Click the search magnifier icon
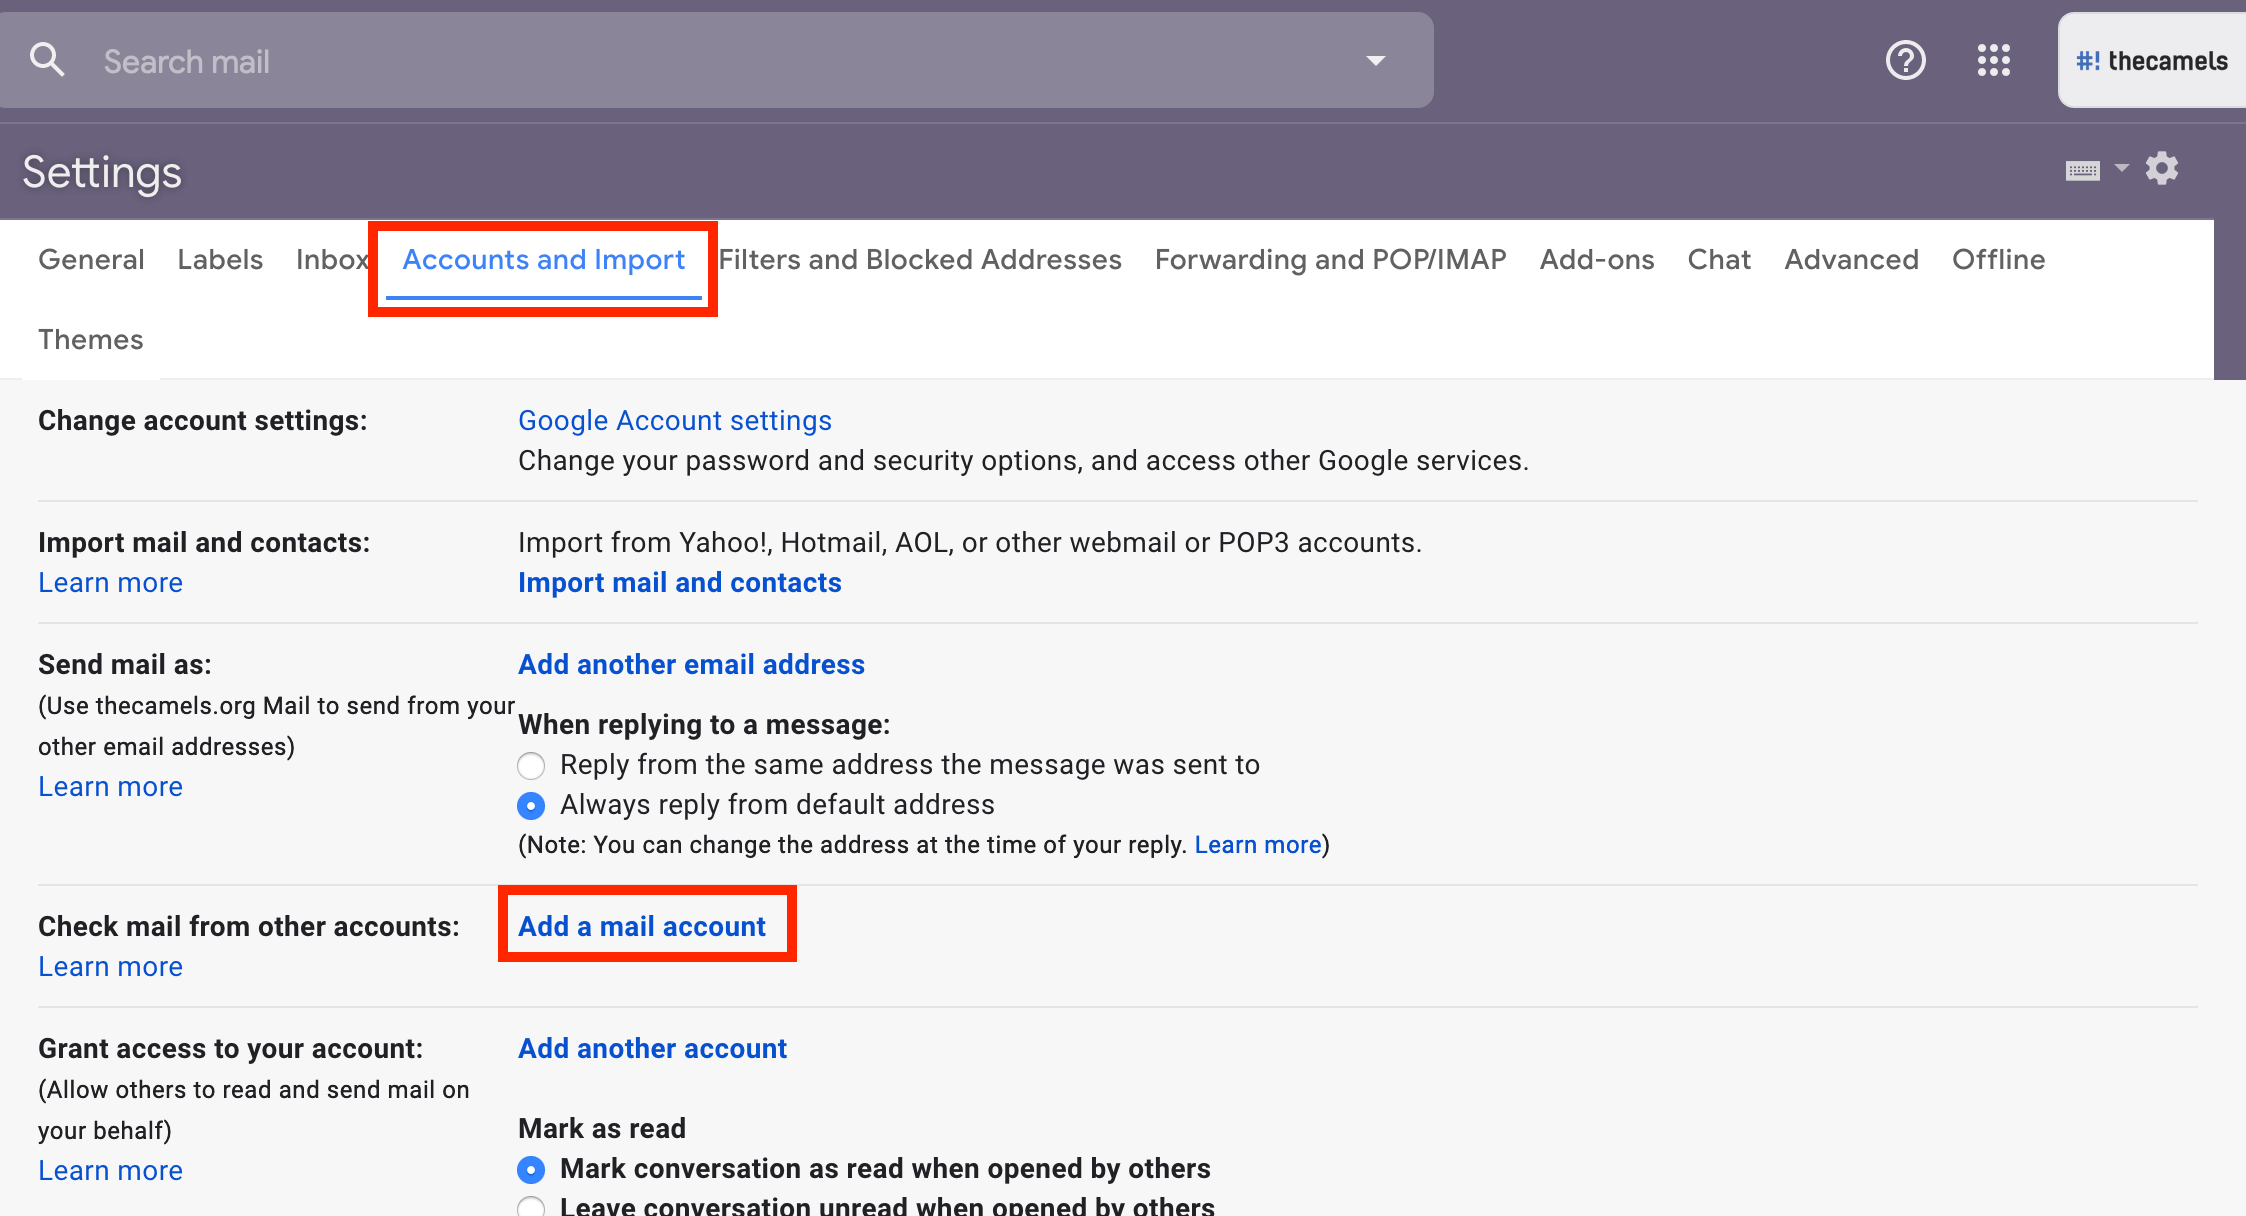Image resolution: width=2246 pixels, height=1216 pixels. click(47, 60)
